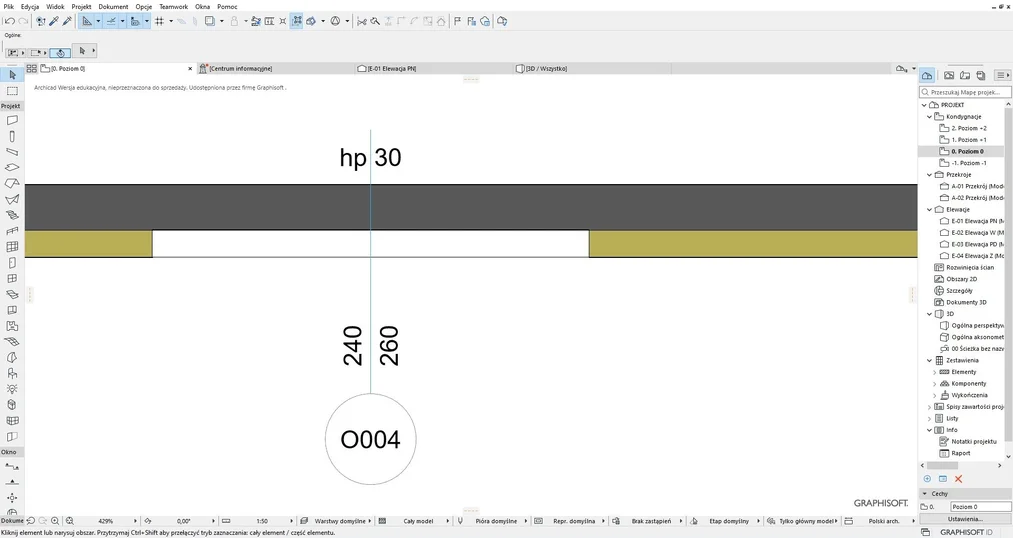Screen dimensions: 1013x538
Task: Open the Teamwork menu
Action: (174, 6)
